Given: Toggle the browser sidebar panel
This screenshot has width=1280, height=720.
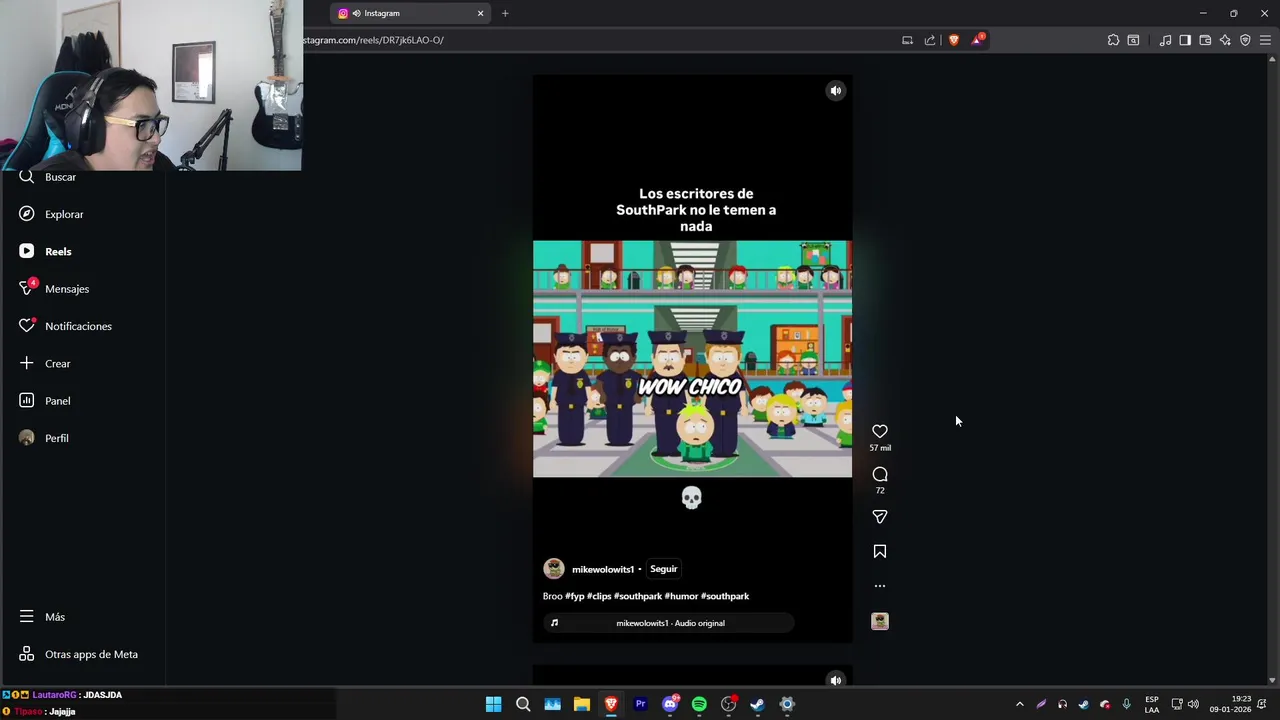Looking at the screenshot, I should pos(1185,40).
